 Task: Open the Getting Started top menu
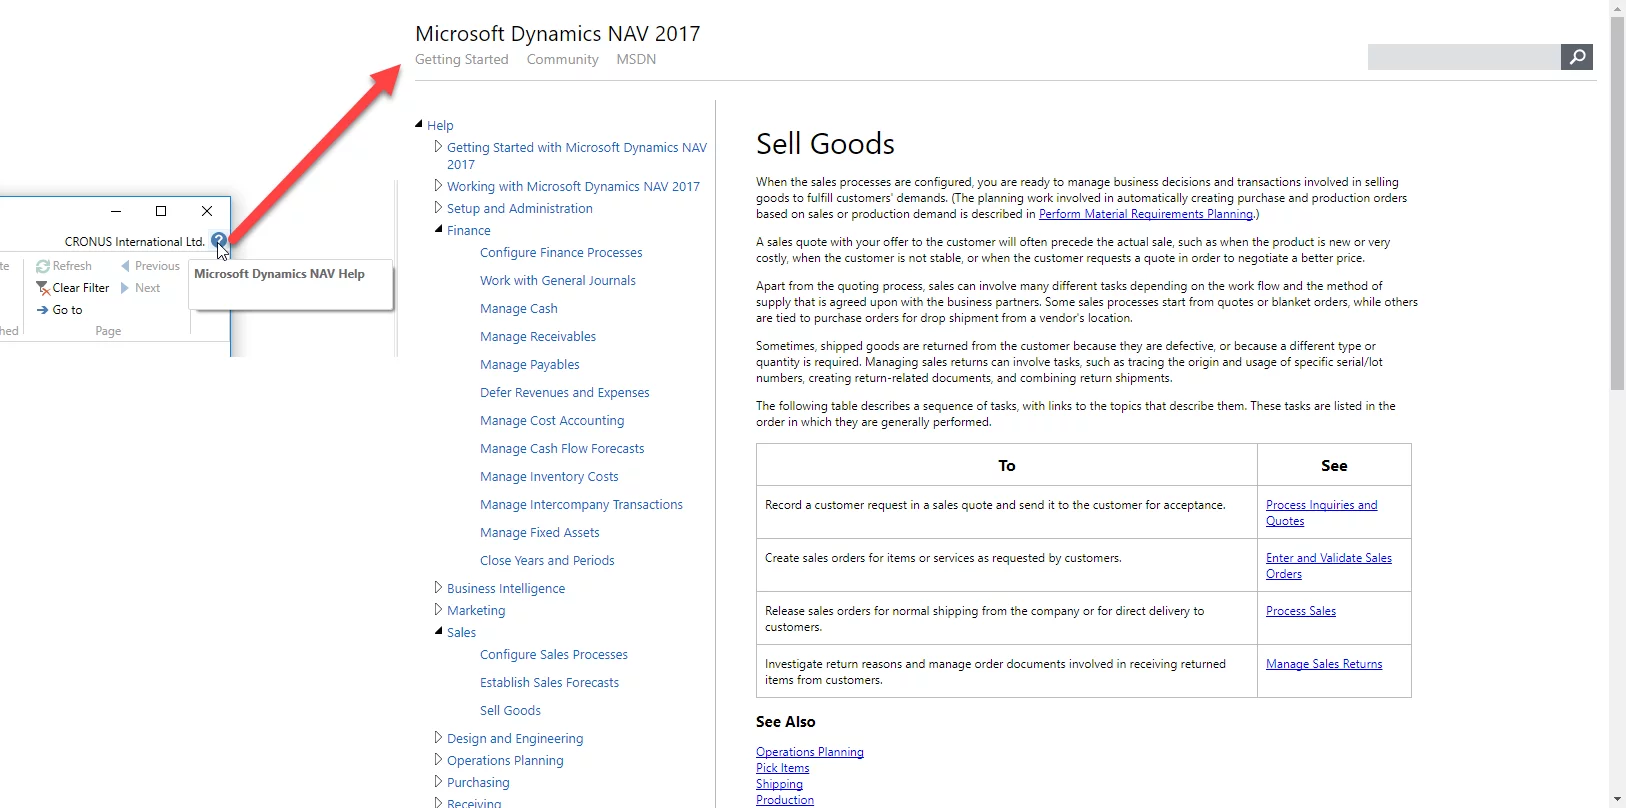[x=461, y=59]
